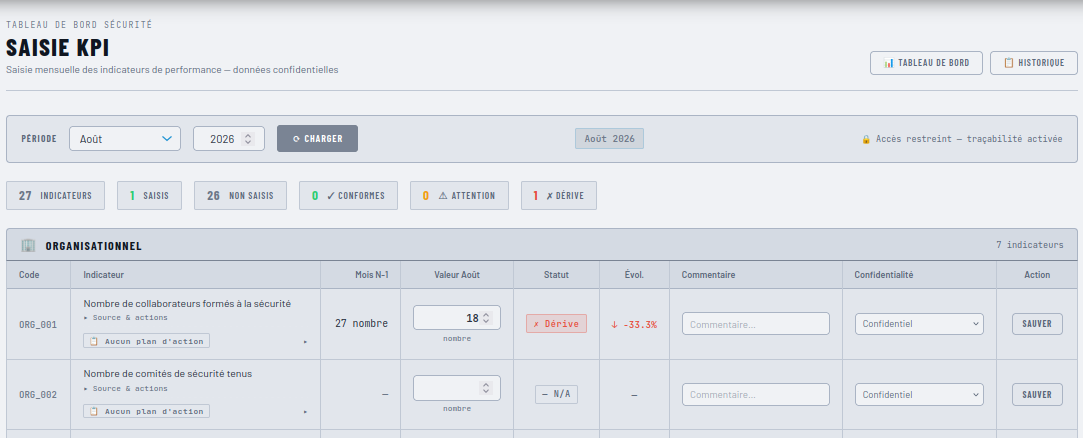The width and height of the screenshot is (1083, 438).
Task: Click the clipboard icon in ORG_002 plan badge
Action: coord(95,412)
